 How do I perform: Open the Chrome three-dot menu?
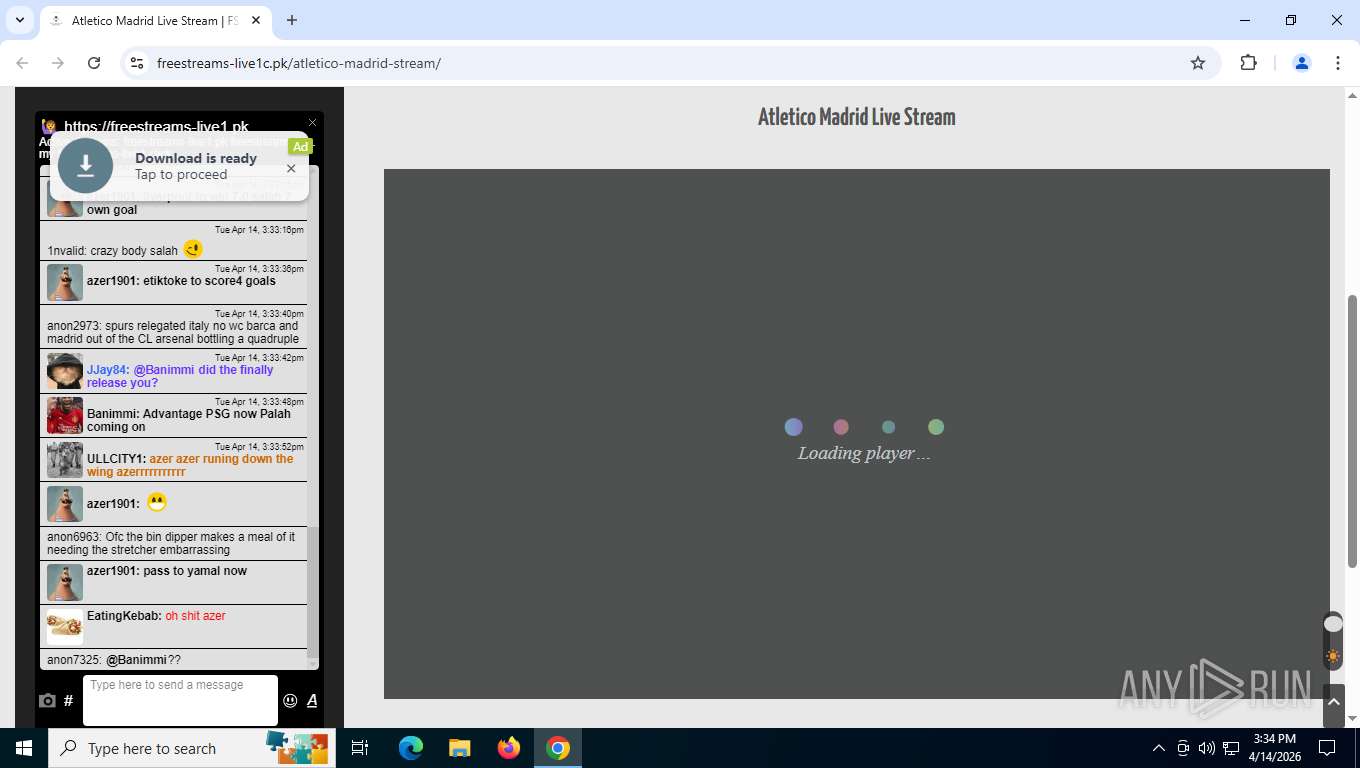pyautogui.click(x=1338, y=63)
